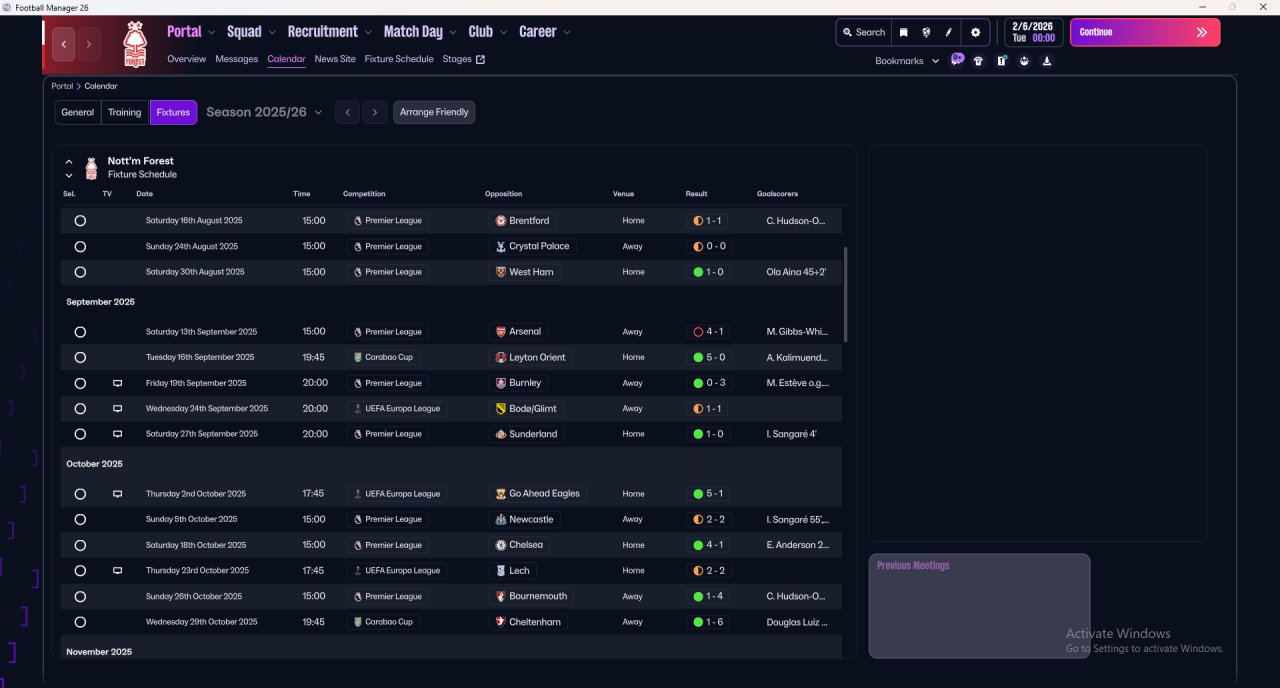Click the Nottingham Forest club badge in header
Screen dimensions: 1280x688
click(134, 45)
